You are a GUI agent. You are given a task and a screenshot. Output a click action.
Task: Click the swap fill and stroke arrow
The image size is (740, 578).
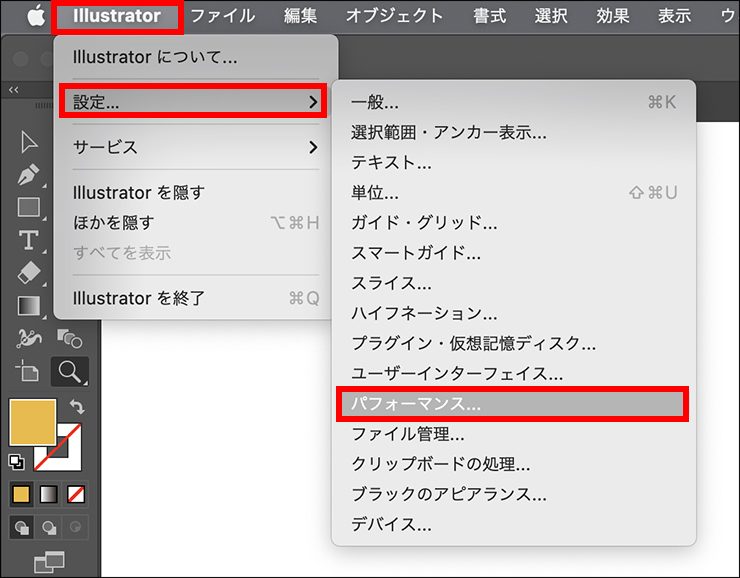point(77,407)
